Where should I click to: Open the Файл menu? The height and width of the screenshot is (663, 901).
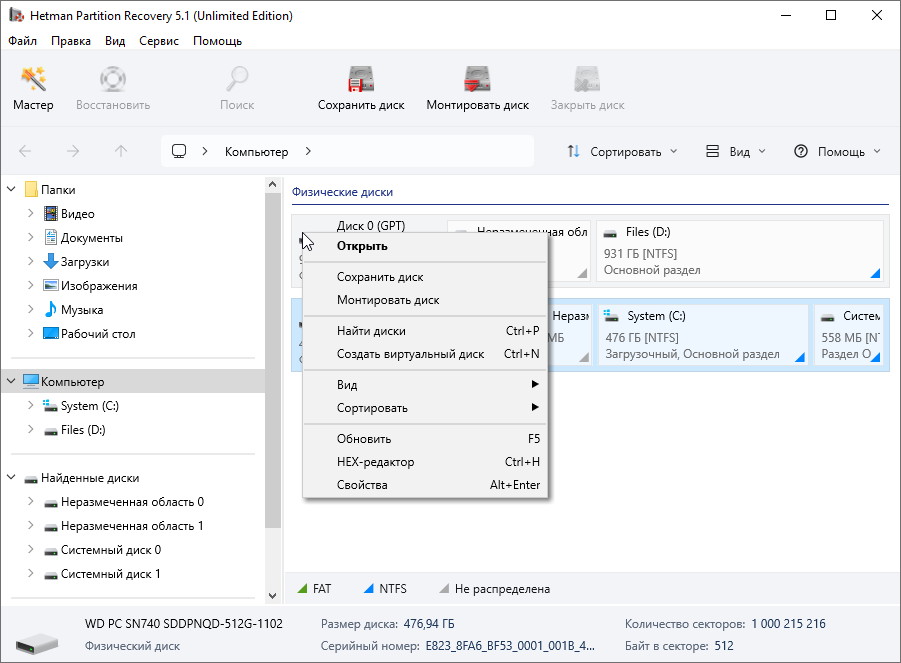click(x=22, y=41)
